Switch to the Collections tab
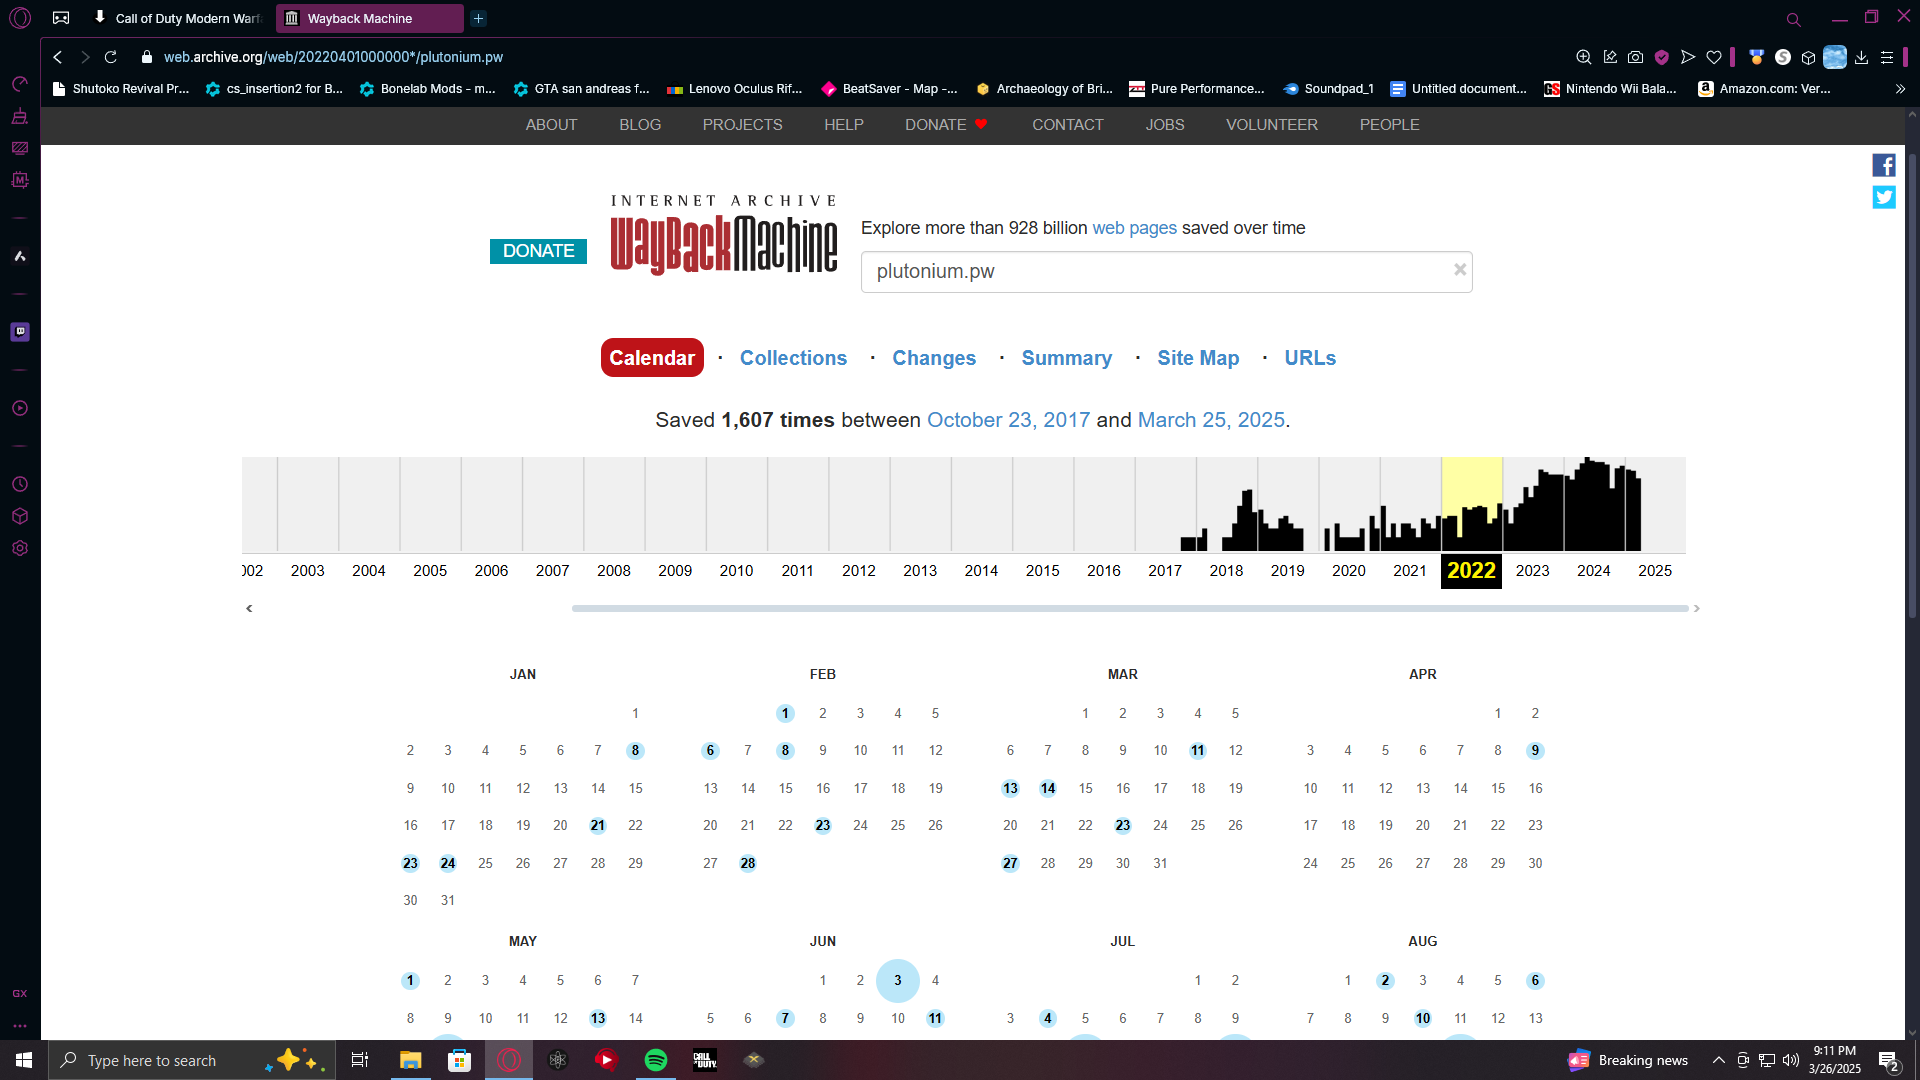1920x1080 pixels. tap(793, 358)
